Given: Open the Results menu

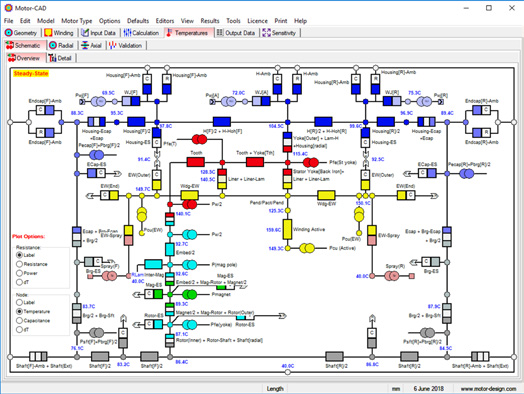Looking at the screenshot, I should [x=210, y=21].
